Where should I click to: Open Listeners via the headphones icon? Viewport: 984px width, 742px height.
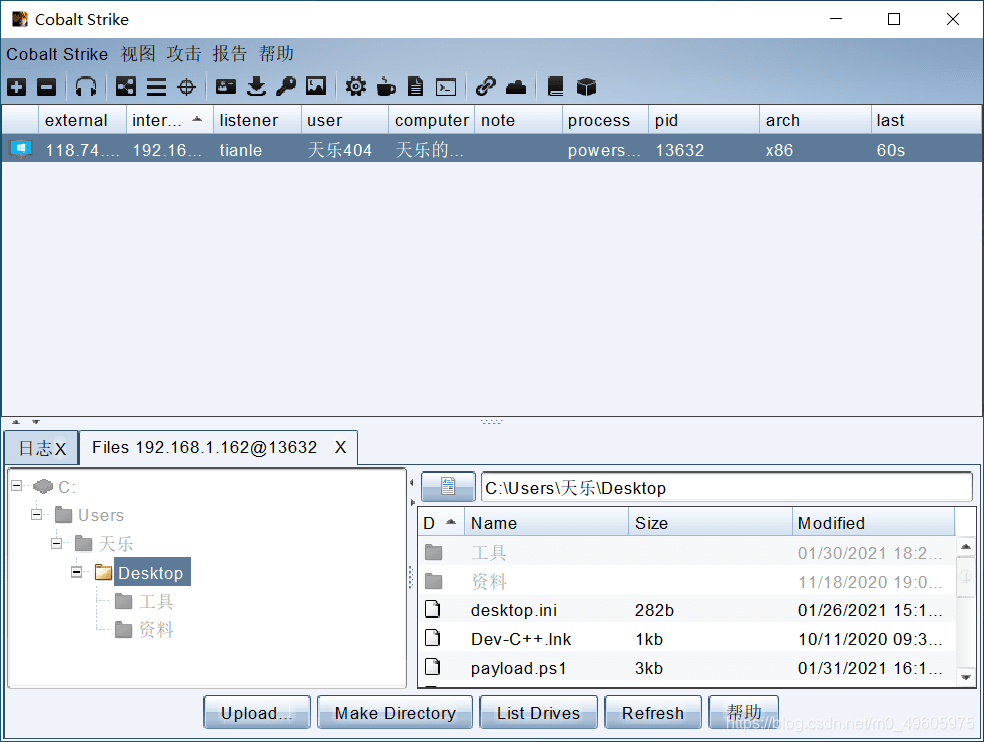tap(85, 87)
